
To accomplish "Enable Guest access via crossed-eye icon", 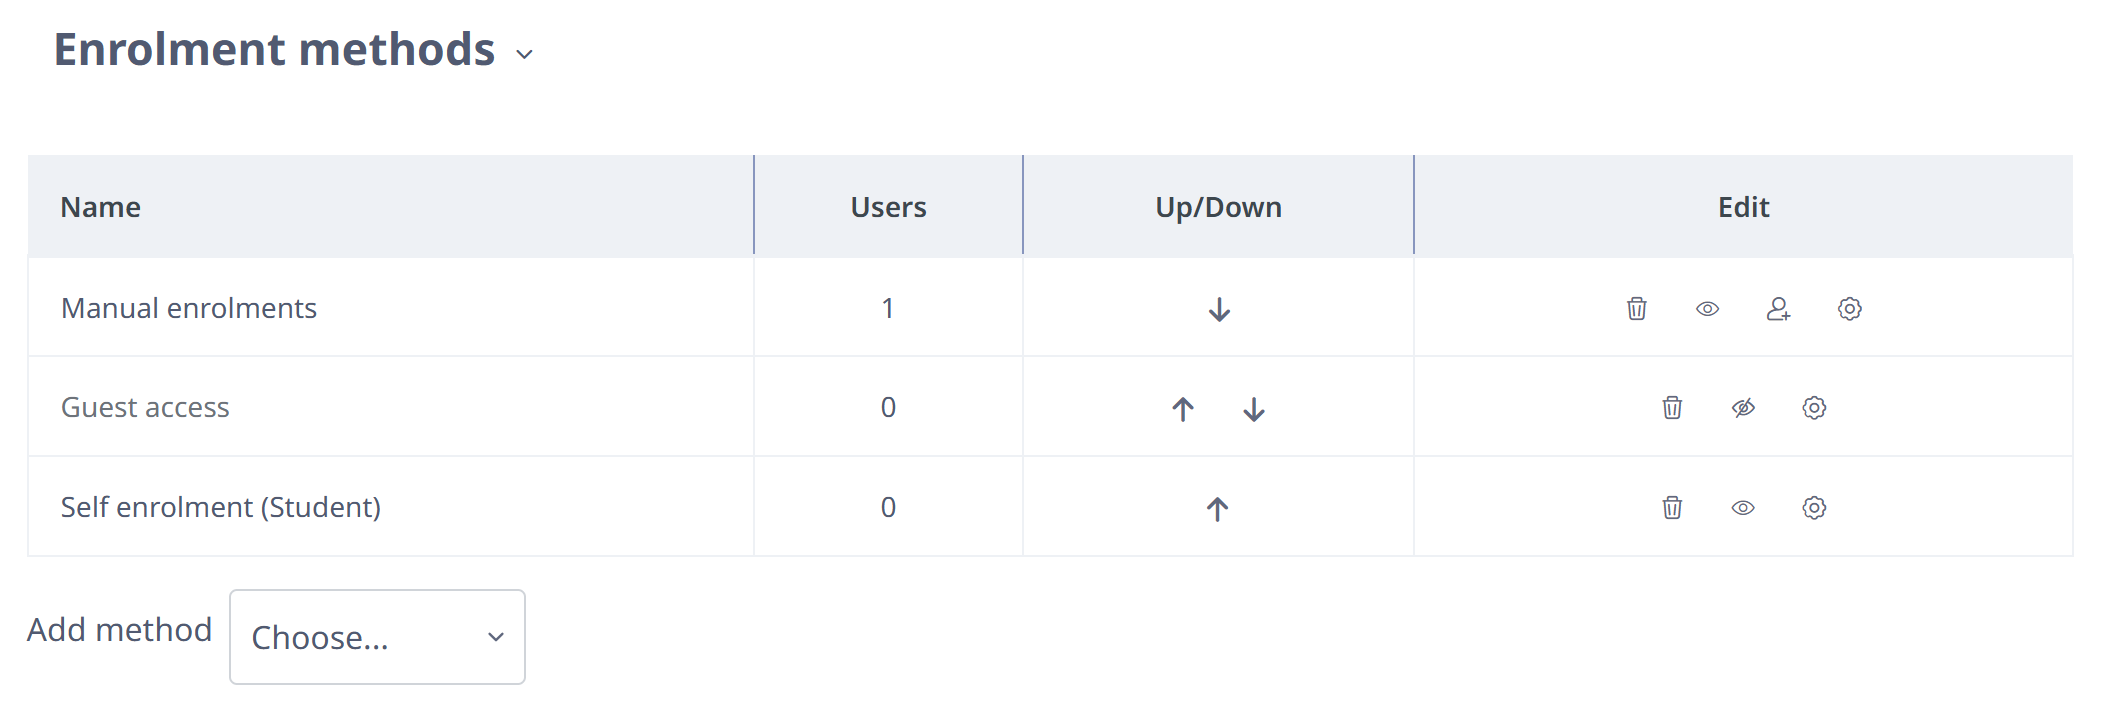I will click(1743, 407).
